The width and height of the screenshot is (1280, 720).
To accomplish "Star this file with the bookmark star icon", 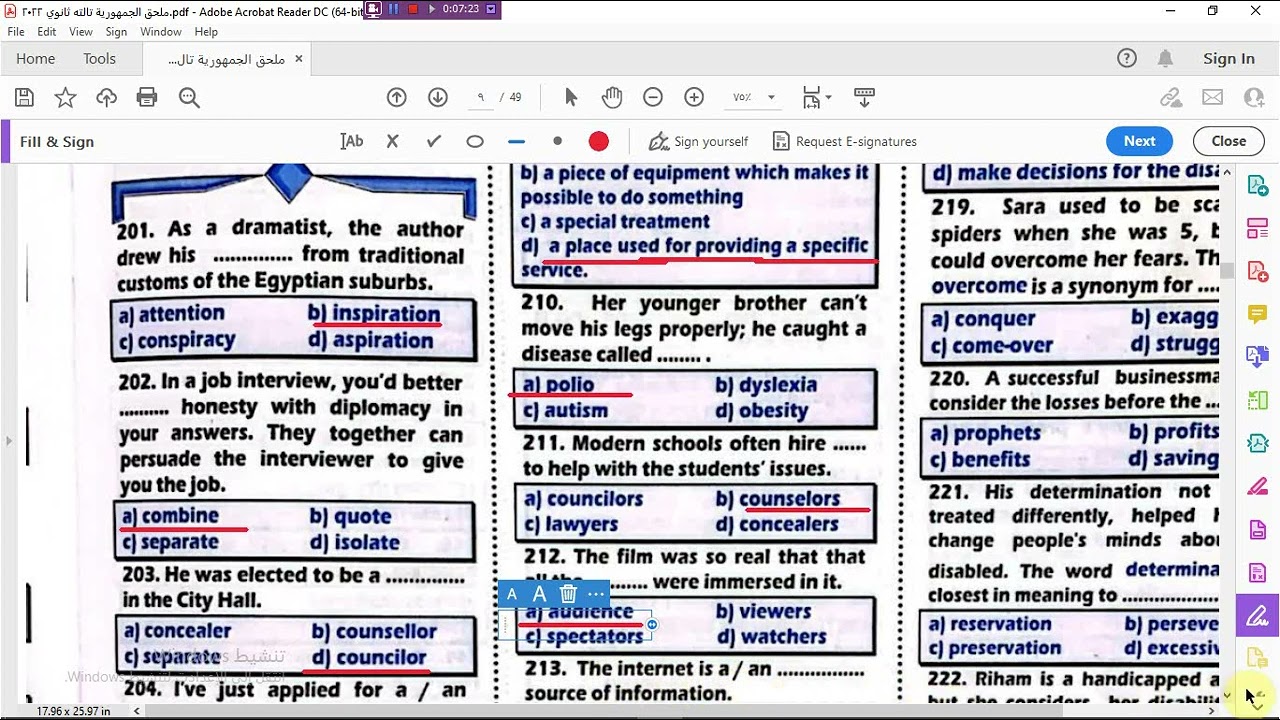I will (x=65, y=97).
